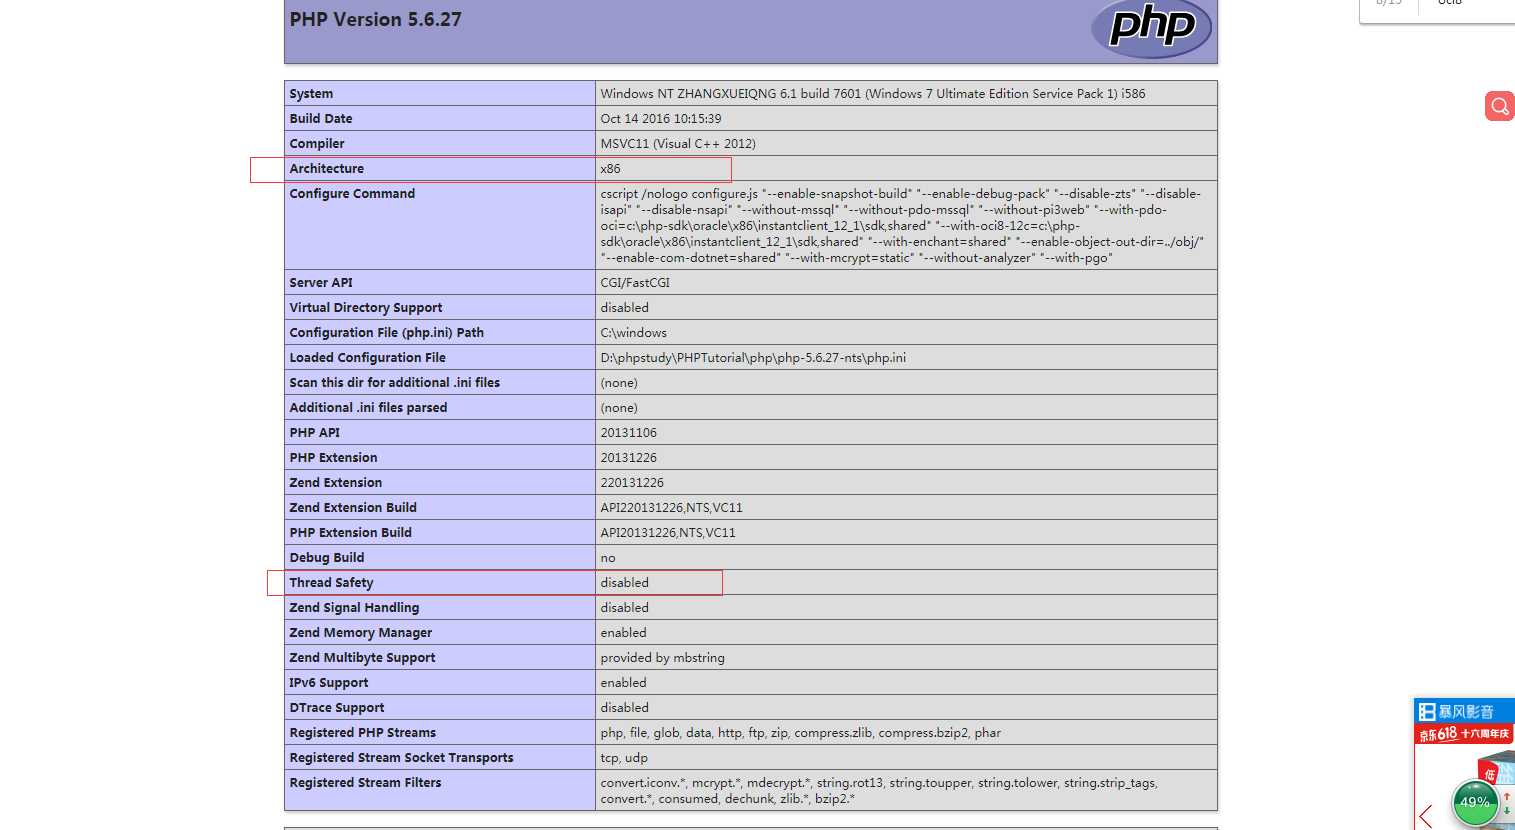Click the Build Date label
Viewport: 1515px width, 830px height.
(321, 119)
